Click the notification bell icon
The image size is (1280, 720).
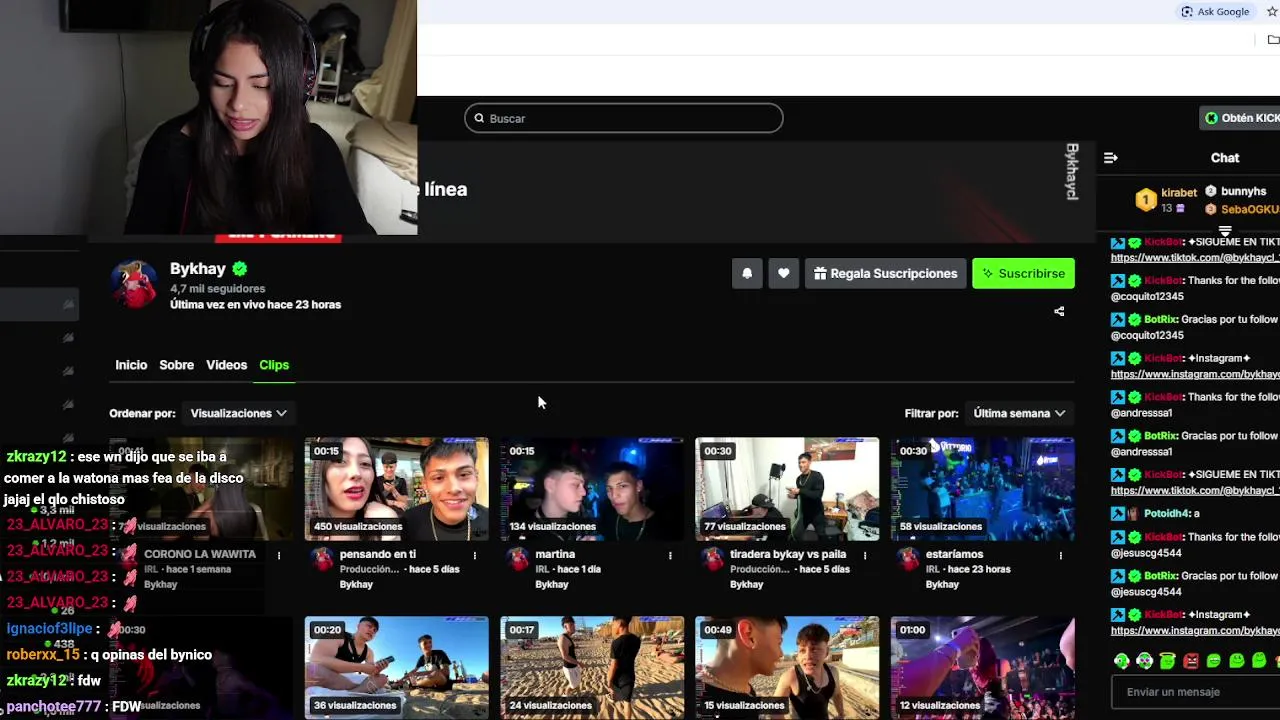click(747, 273)
